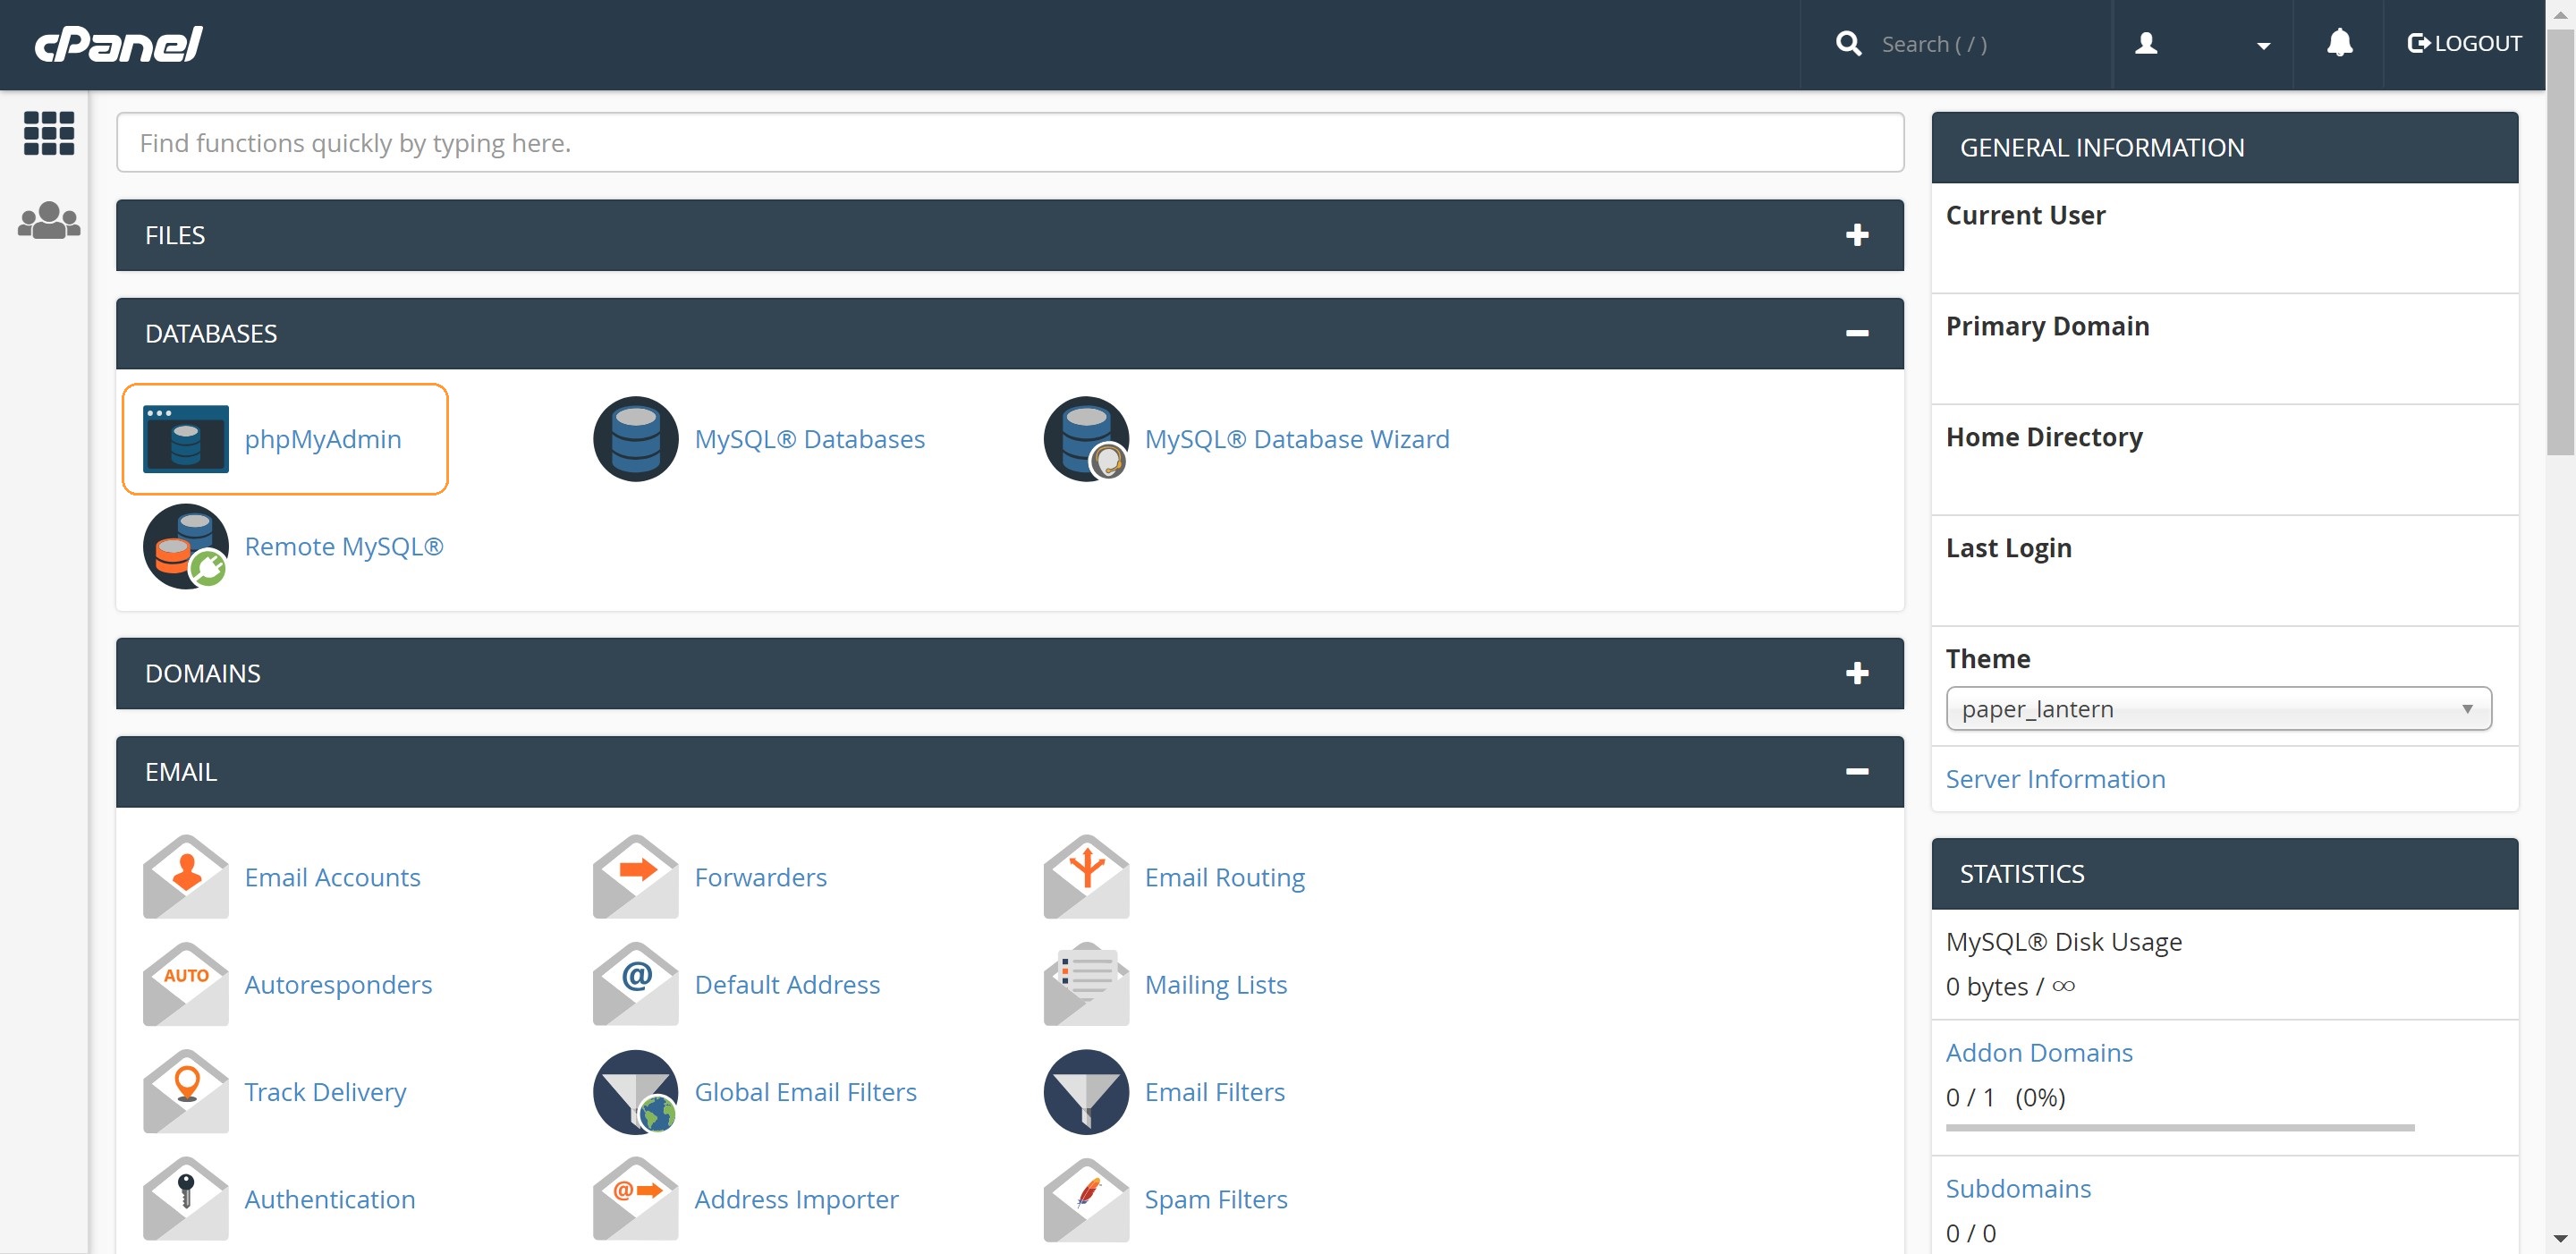The width and height of the screenshot is (2576, 1254).
Task: Click the 'Primary Domain' label
Action: [2048, 326]
